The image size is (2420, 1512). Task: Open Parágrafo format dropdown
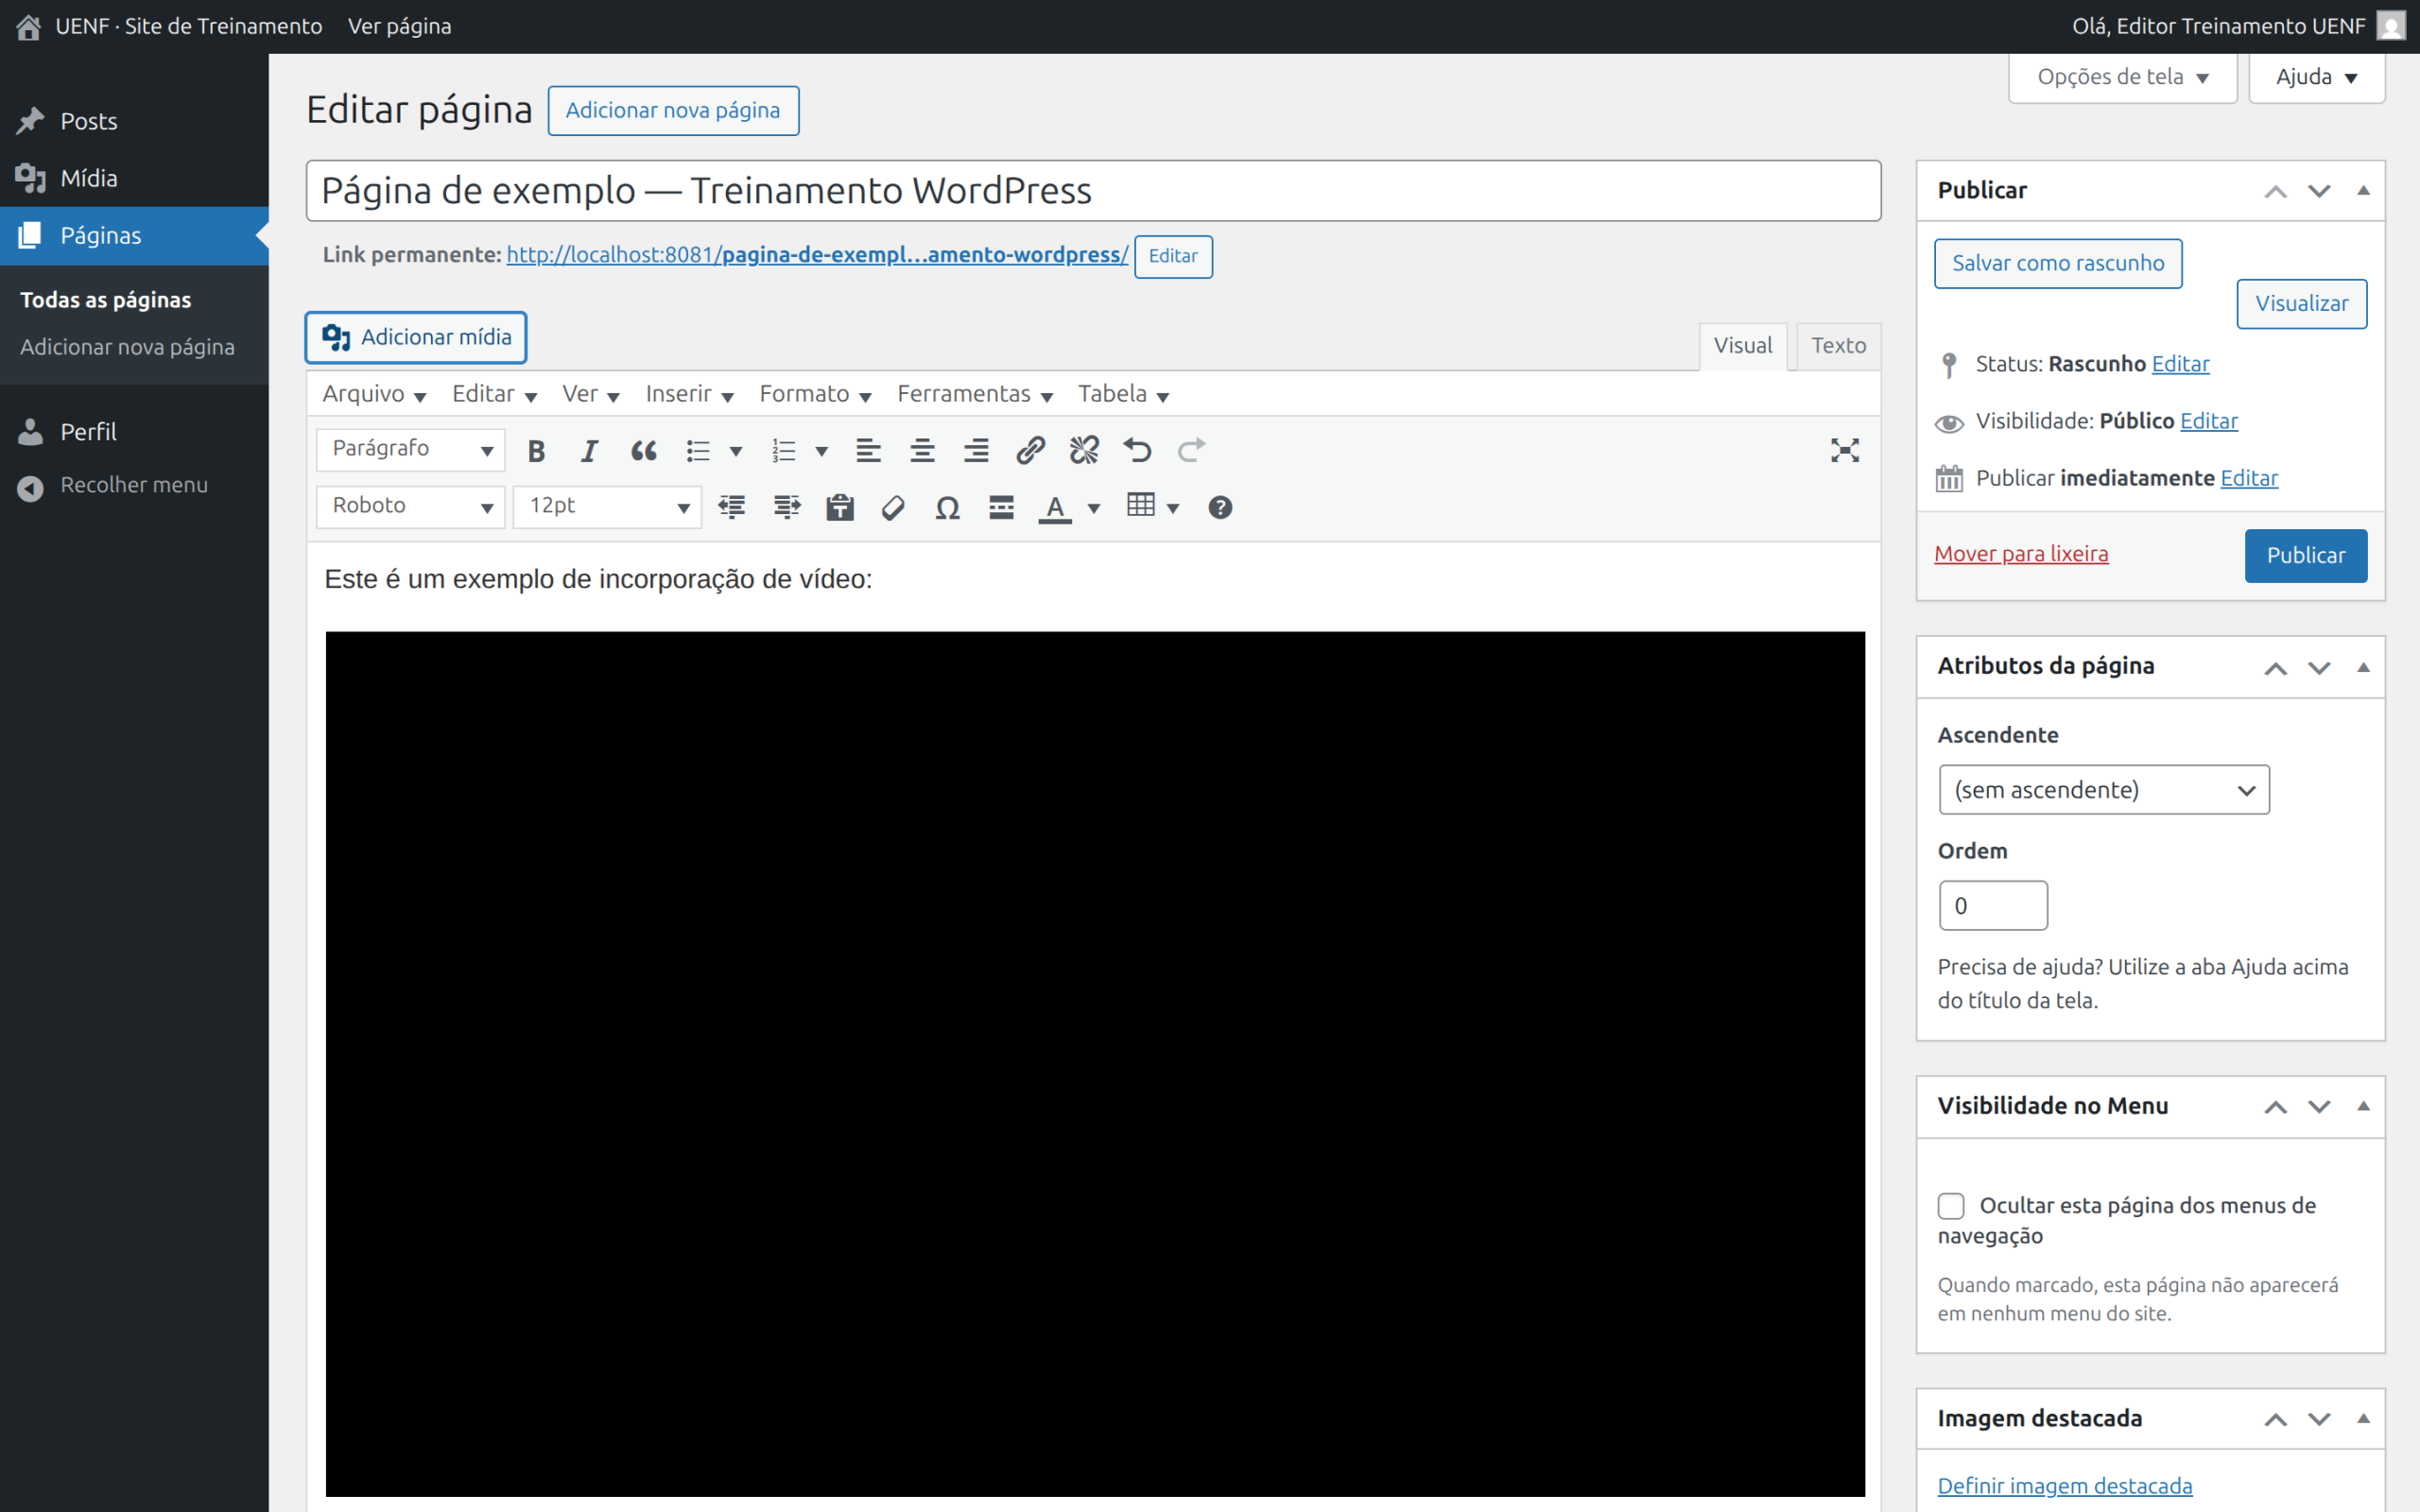click(411, 450)
